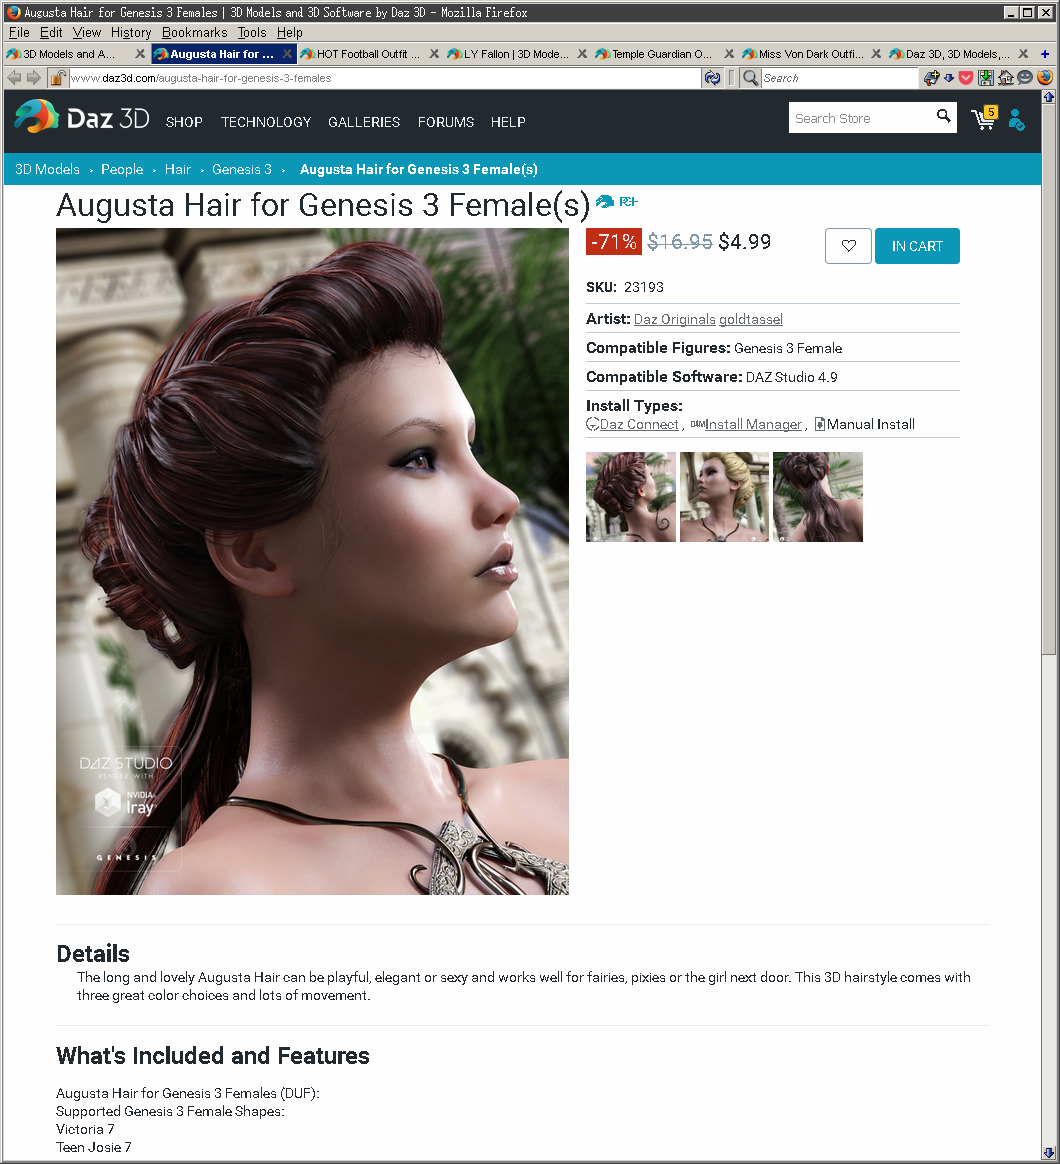1060x1164 pixels.
Task: Click the padlock site identity icon
Action: click(58, 78)
